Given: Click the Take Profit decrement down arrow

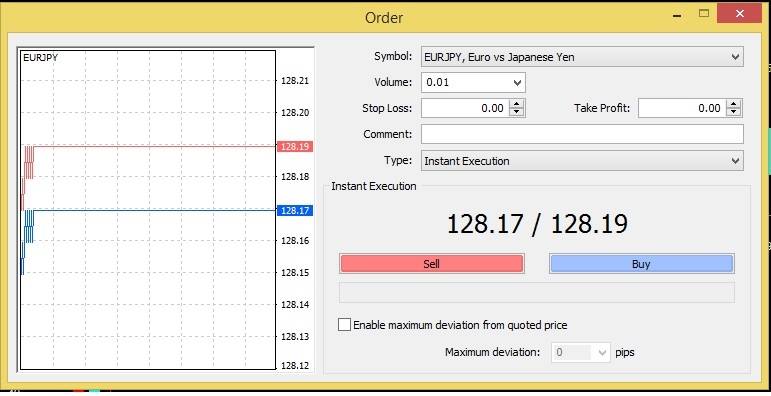Looking at the screenshot, I should point(734,113).
